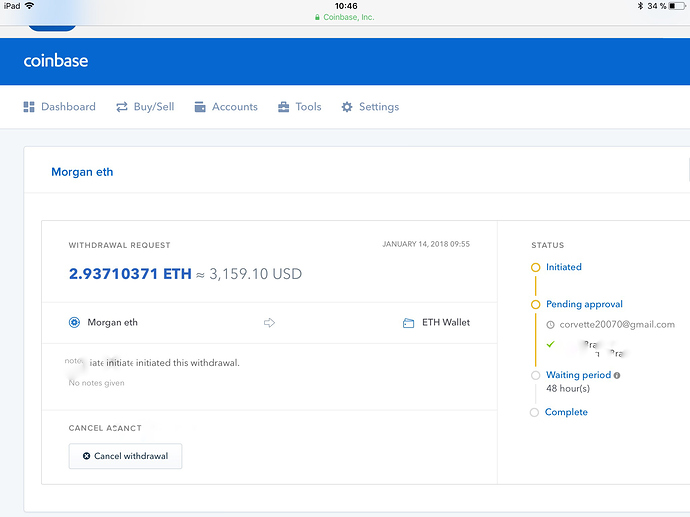Select the ETH Wallet destination label

pyautogui.click(x=446, y=323)
